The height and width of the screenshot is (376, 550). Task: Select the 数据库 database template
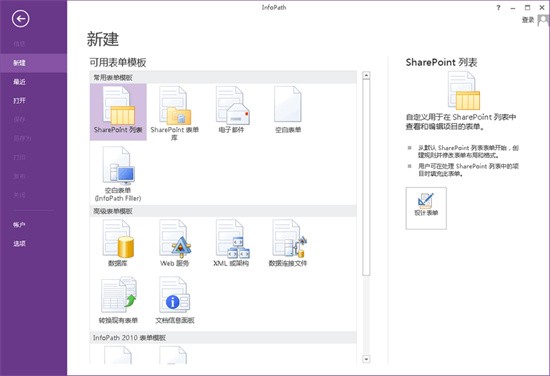[x=118, y=243]
